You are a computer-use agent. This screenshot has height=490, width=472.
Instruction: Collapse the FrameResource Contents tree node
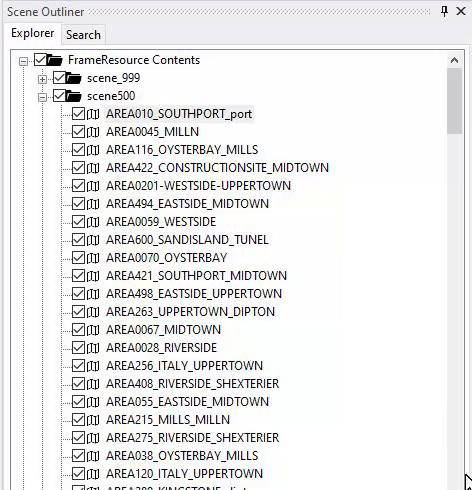coord(23,61)
